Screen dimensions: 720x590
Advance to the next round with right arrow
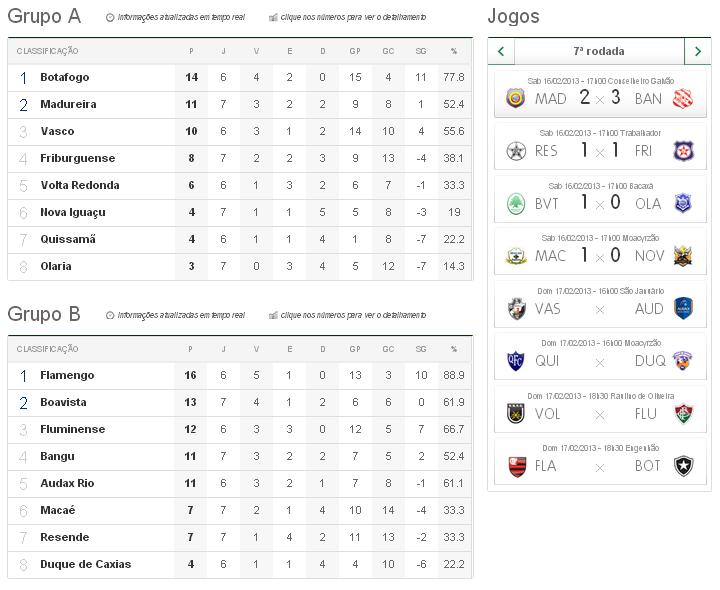(697, 51)
